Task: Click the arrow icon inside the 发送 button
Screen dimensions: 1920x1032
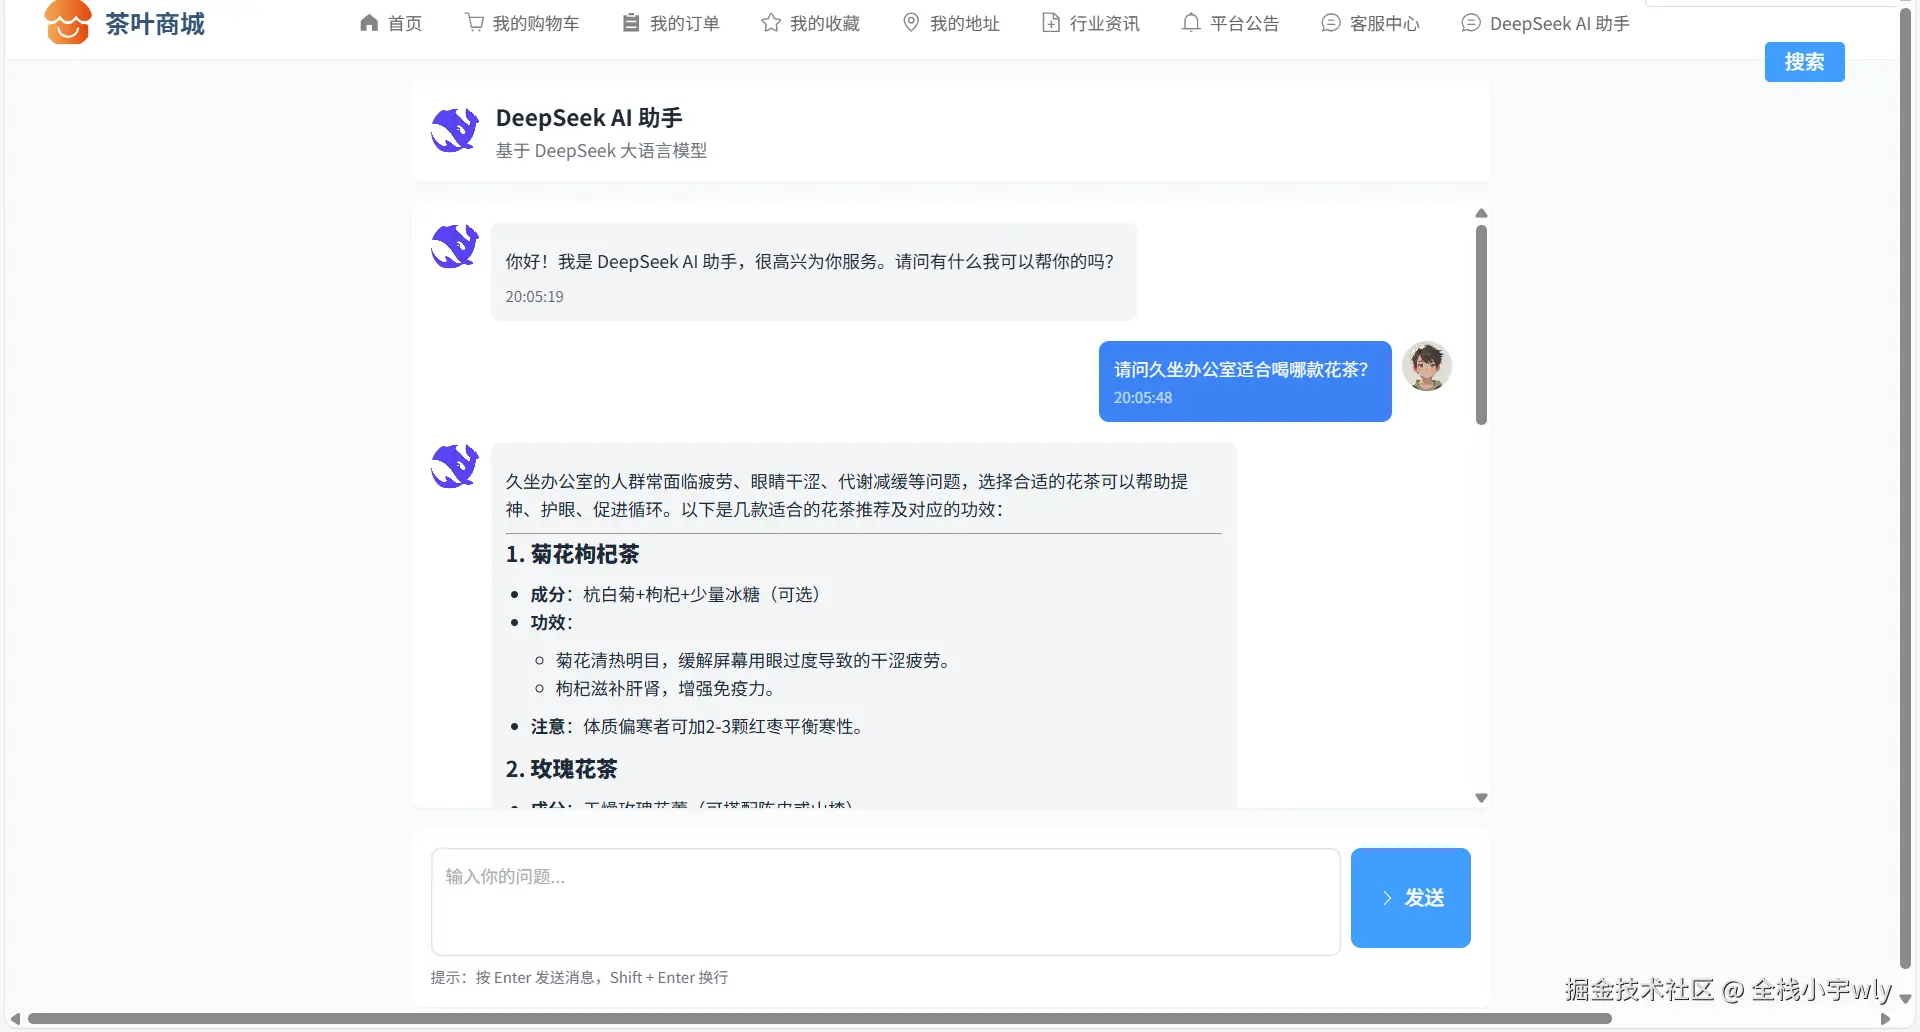Action: click(1387, 898)
